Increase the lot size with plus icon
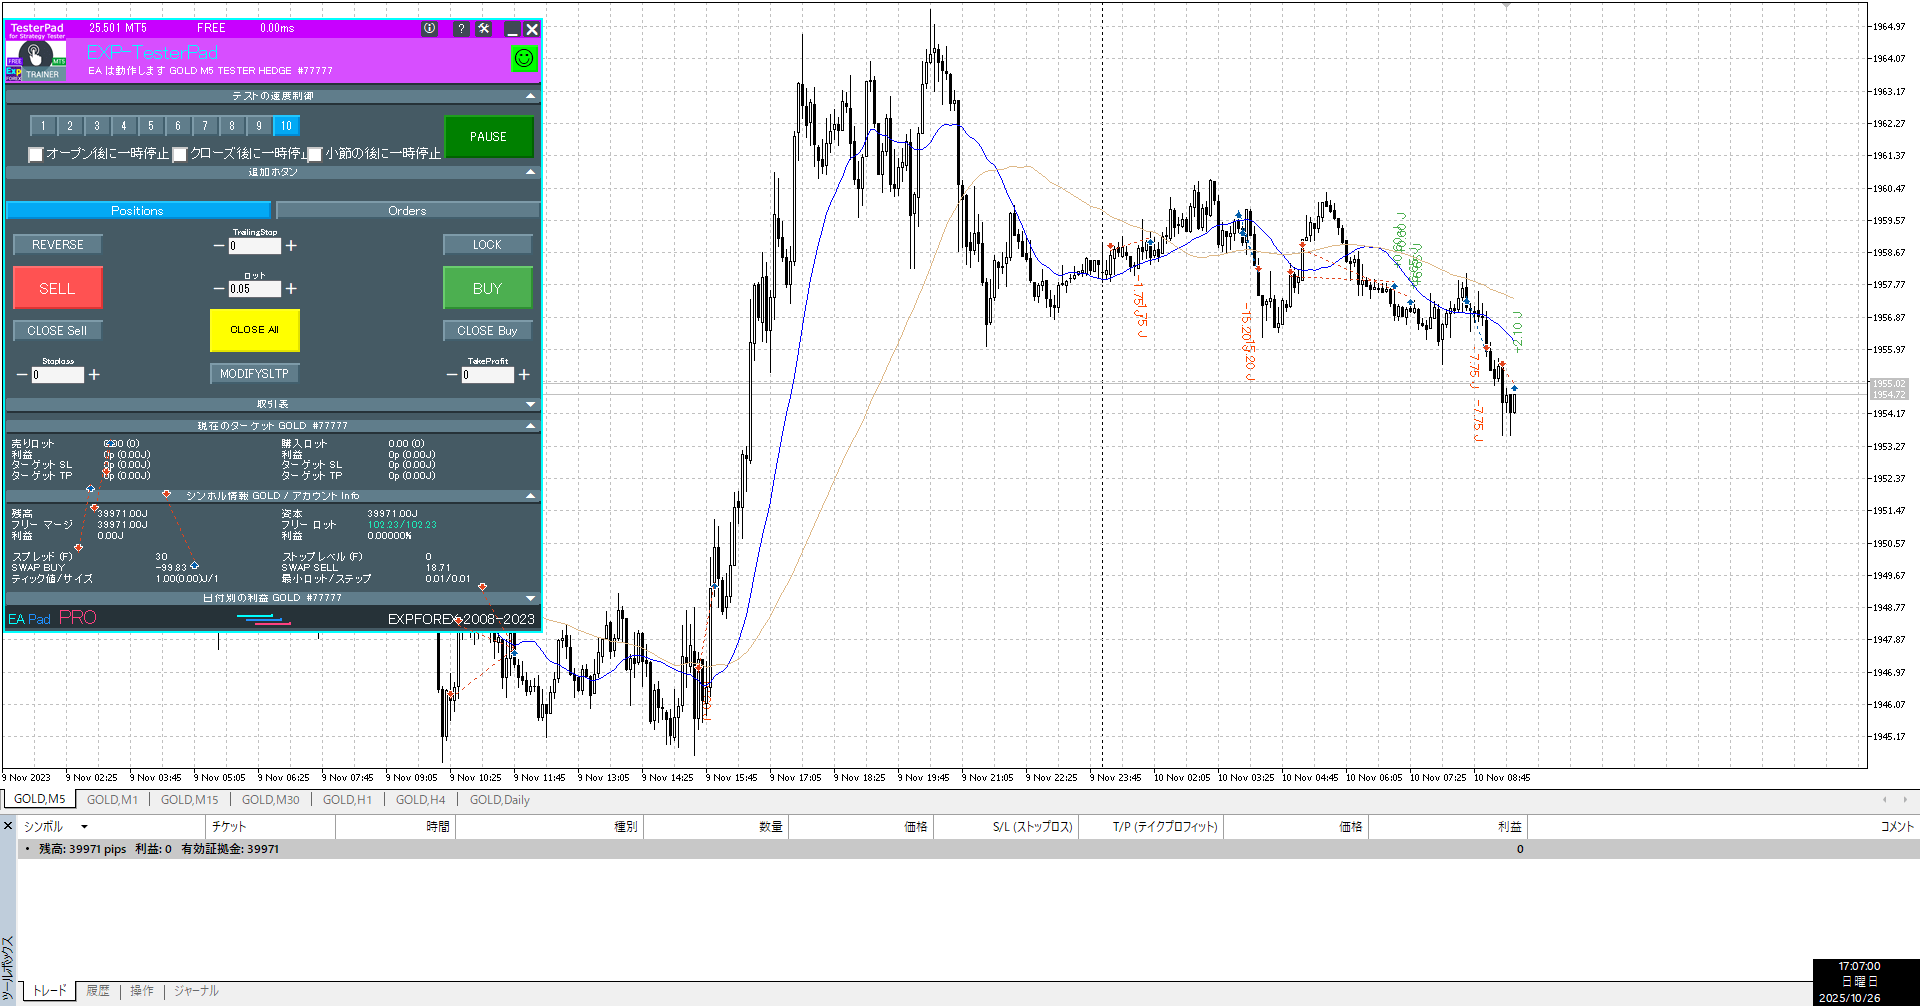1920x1006 pixels. tap(291, 289)
